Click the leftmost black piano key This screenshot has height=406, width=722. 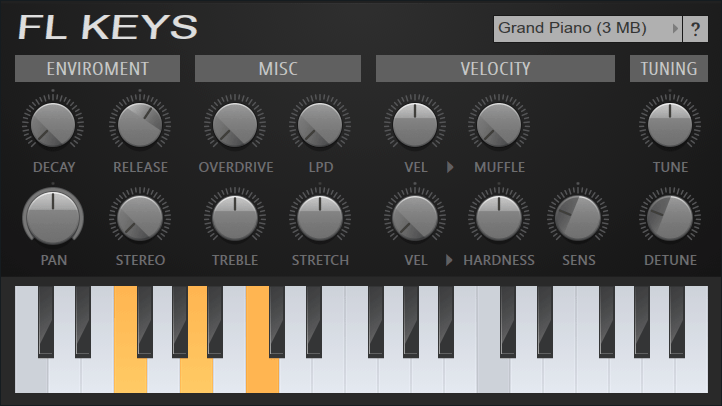click(x=46, y=321)
